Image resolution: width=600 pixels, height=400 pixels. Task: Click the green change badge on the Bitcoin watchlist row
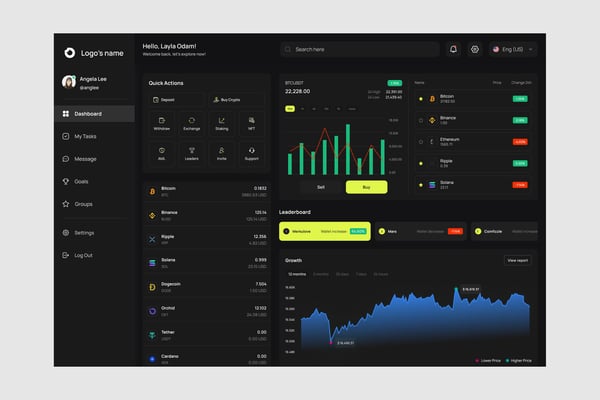click(x=520, y=99)
